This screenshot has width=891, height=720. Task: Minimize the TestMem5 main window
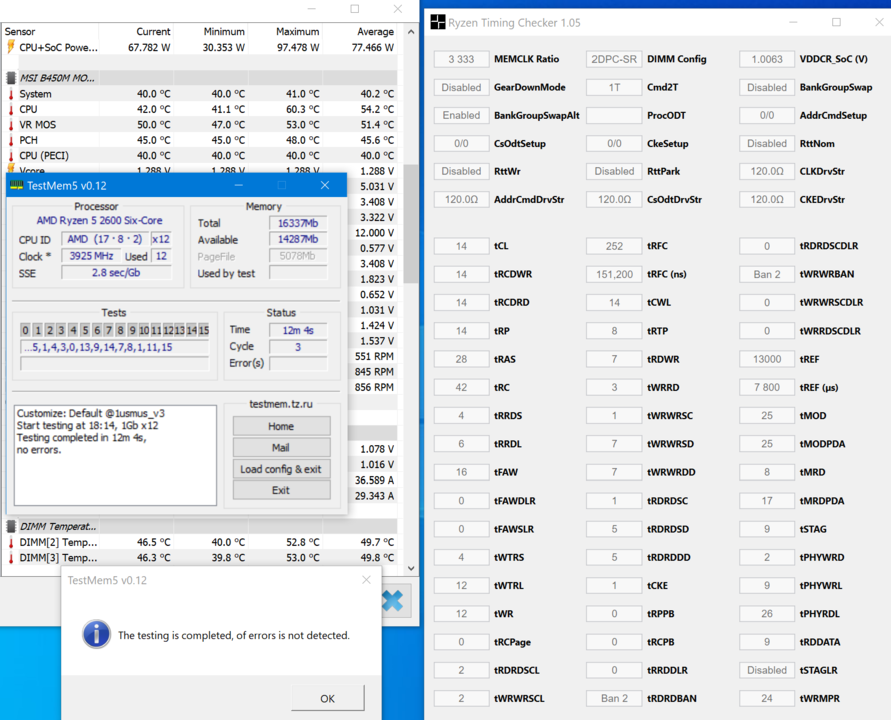pos(239,185)
